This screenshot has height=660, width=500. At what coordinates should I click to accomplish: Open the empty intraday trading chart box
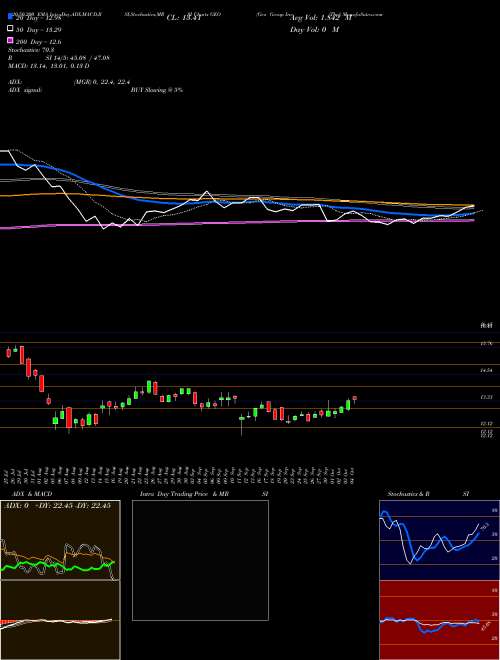[200, 560]
